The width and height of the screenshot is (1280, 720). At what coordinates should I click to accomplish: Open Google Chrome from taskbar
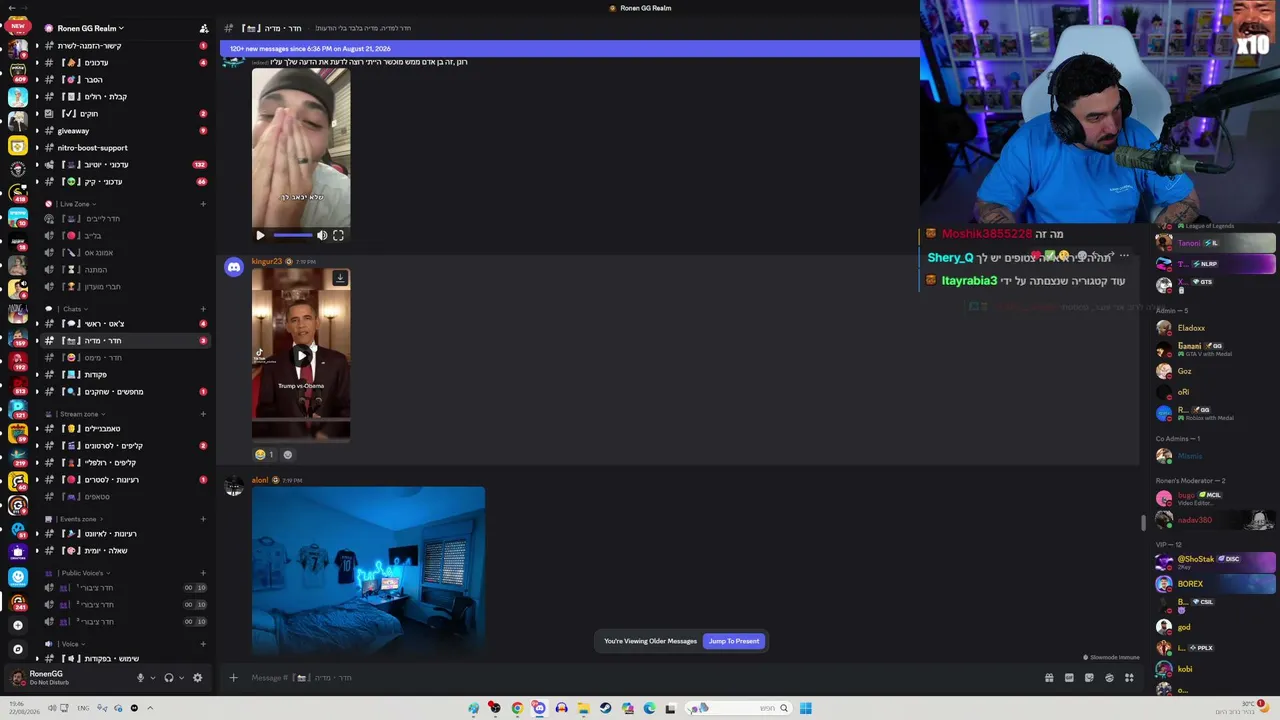click(x=517, y=708)
